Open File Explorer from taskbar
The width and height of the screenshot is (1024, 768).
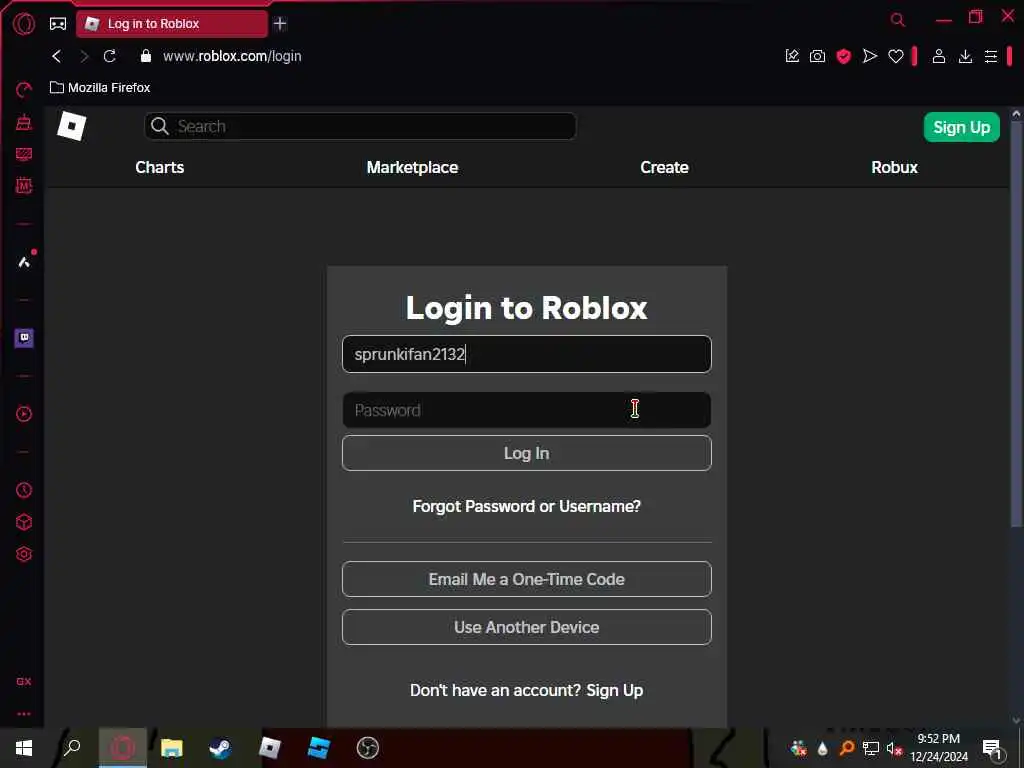(x=172, y=748)
